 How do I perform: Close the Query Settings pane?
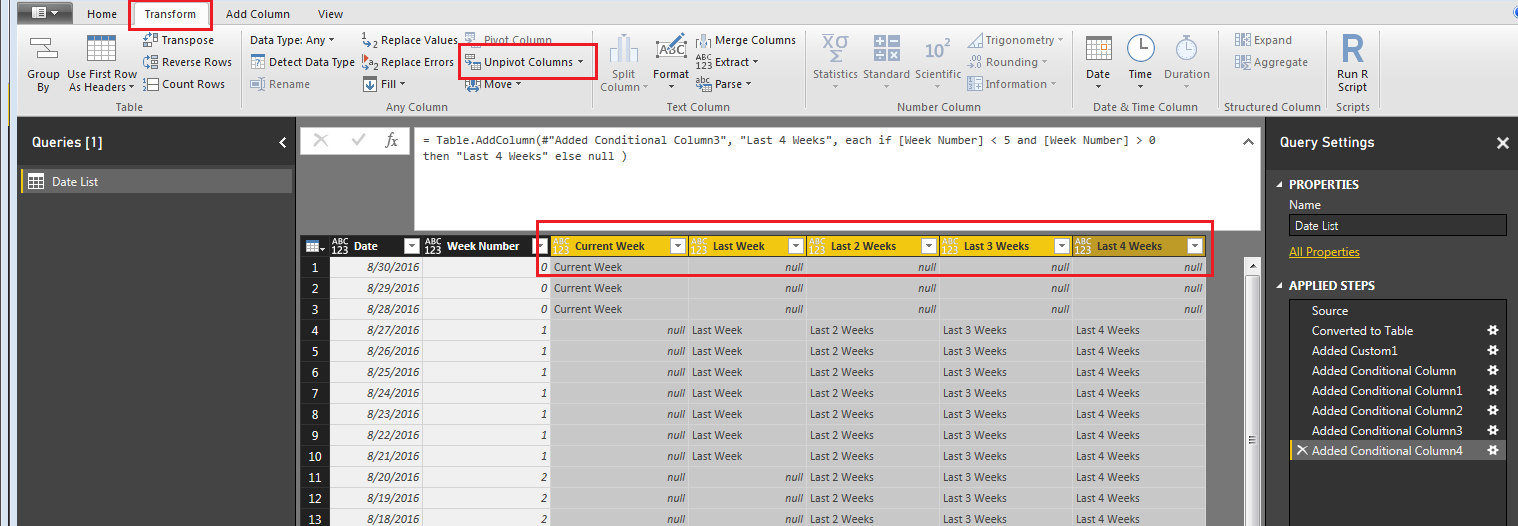tap(1501, 143)
